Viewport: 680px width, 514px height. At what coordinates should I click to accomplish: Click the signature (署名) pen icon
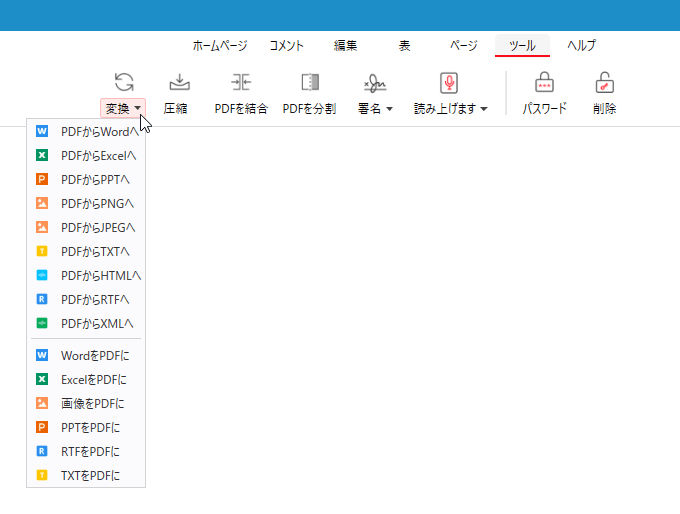pyautogui.click(x=375, y=83)
